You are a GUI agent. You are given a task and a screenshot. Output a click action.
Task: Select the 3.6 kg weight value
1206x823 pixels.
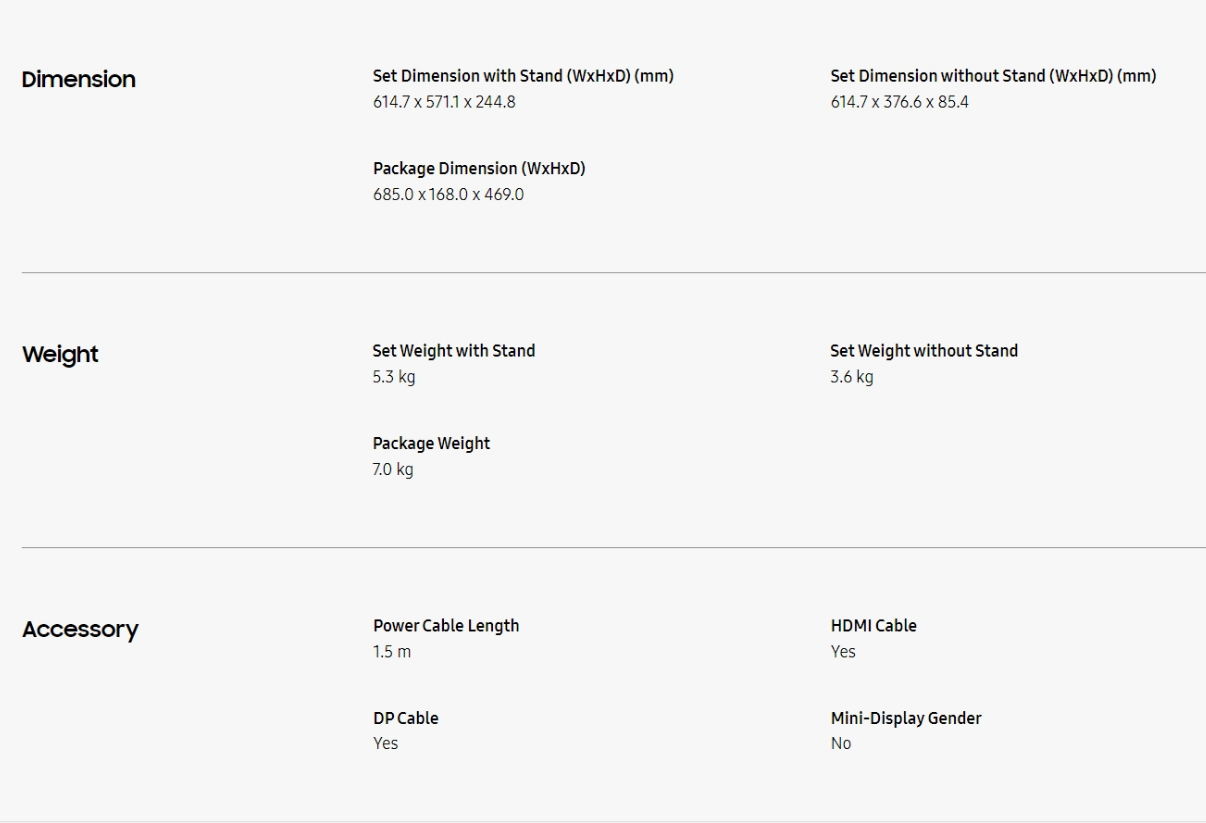(851, 377)
